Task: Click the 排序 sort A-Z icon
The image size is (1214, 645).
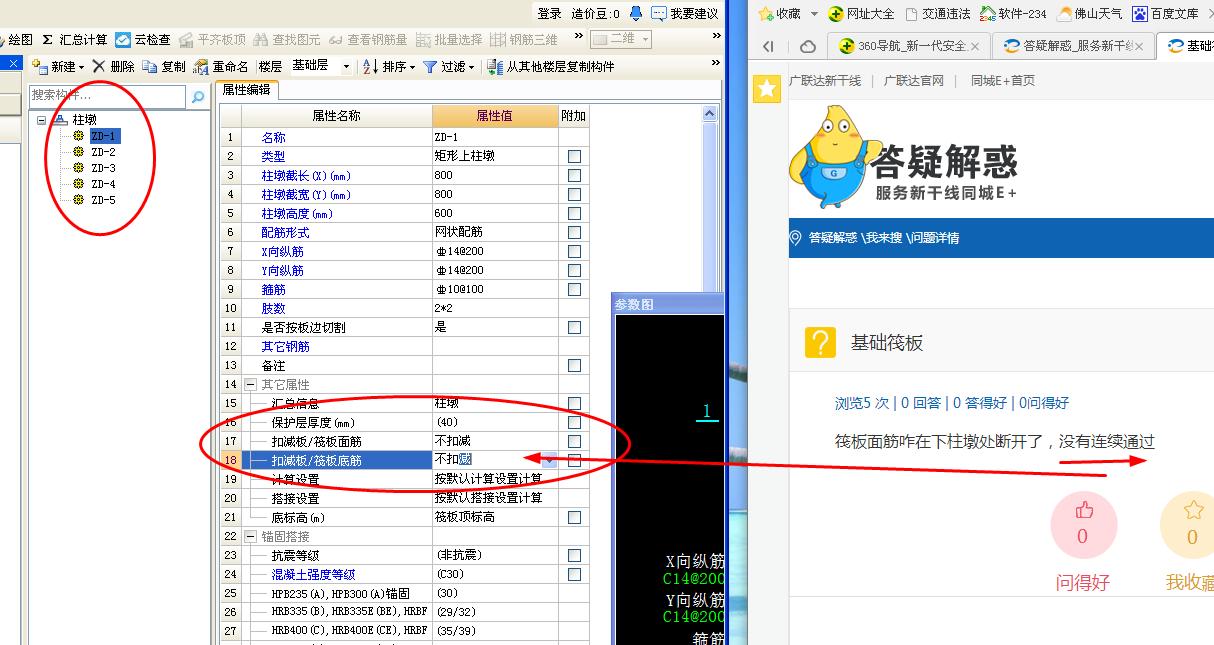Action: (370, 66)
